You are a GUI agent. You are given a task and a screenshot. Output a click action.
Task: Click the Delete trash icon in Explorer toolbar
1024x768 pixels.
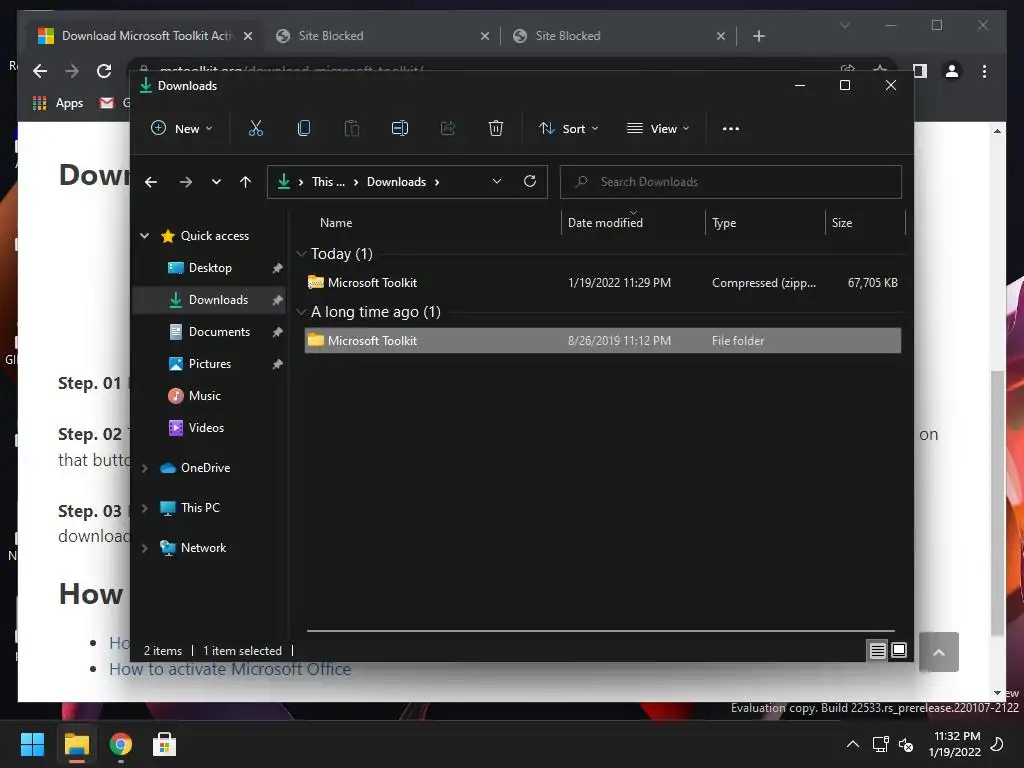coord(496,128)
